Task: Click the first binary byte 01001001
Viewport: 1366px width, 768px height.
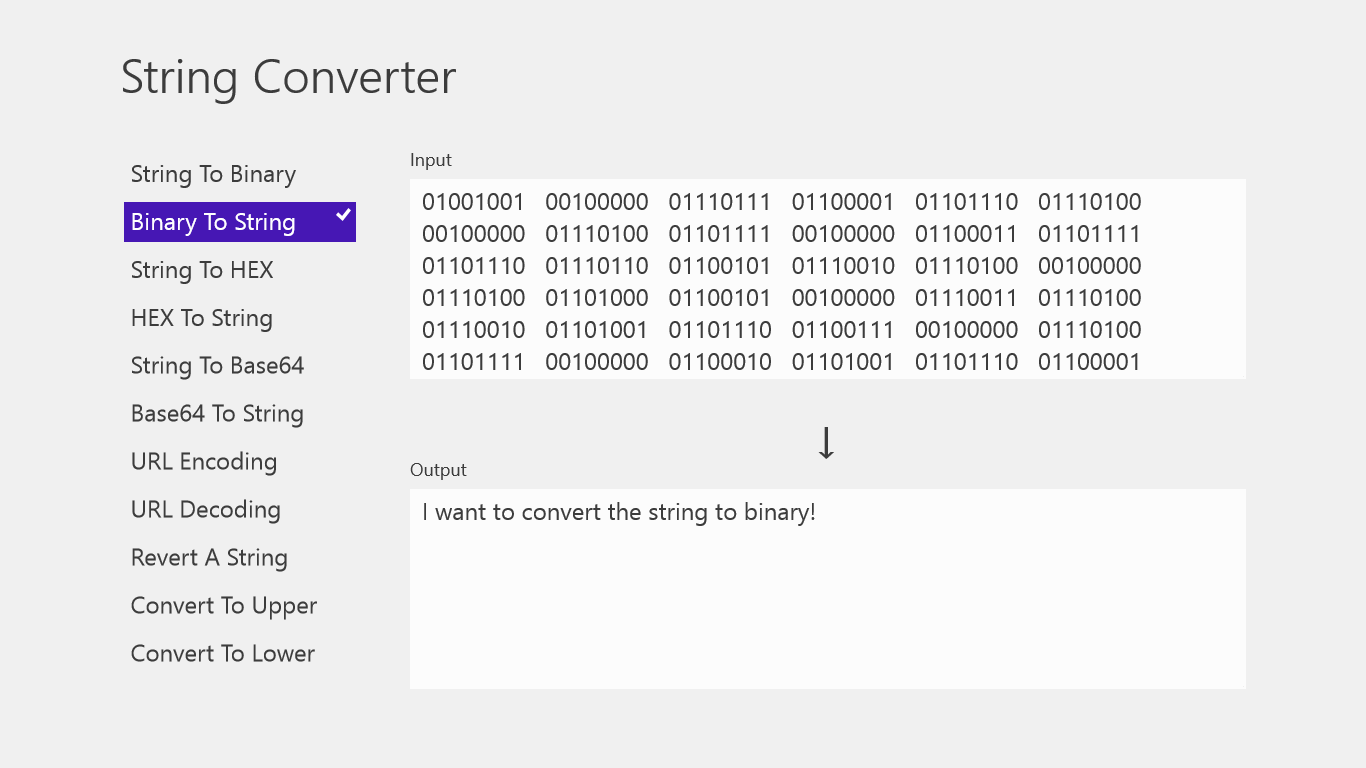Action: point(473,202)
